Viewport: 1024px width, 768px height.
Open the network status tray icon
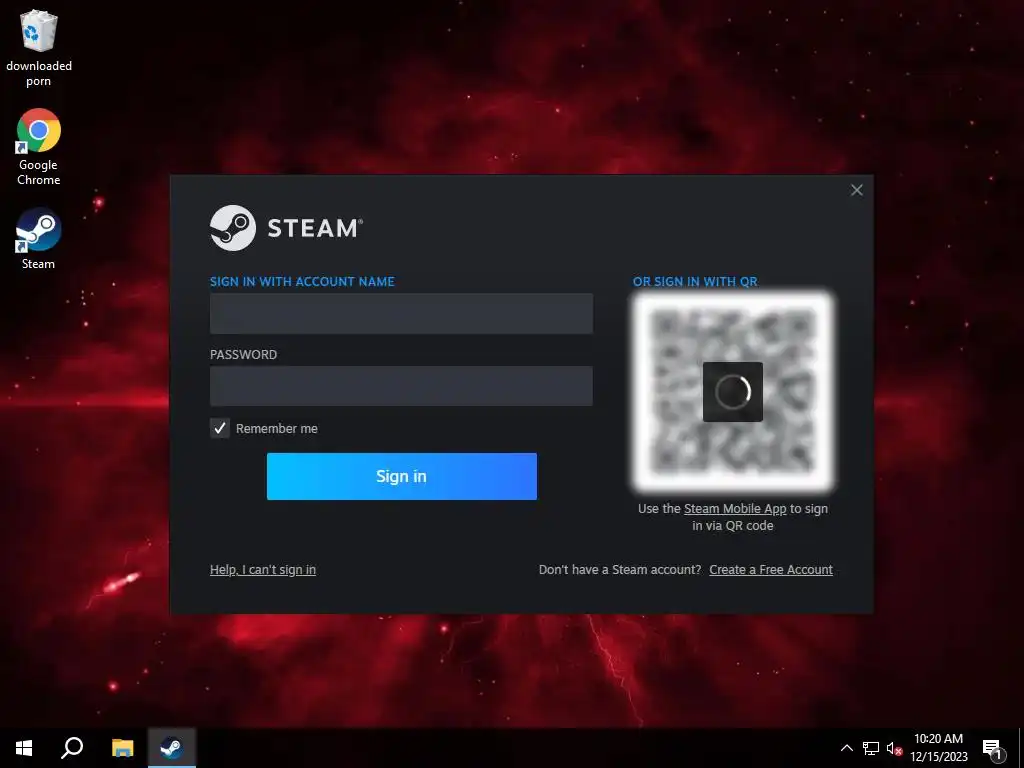[871, 748]
